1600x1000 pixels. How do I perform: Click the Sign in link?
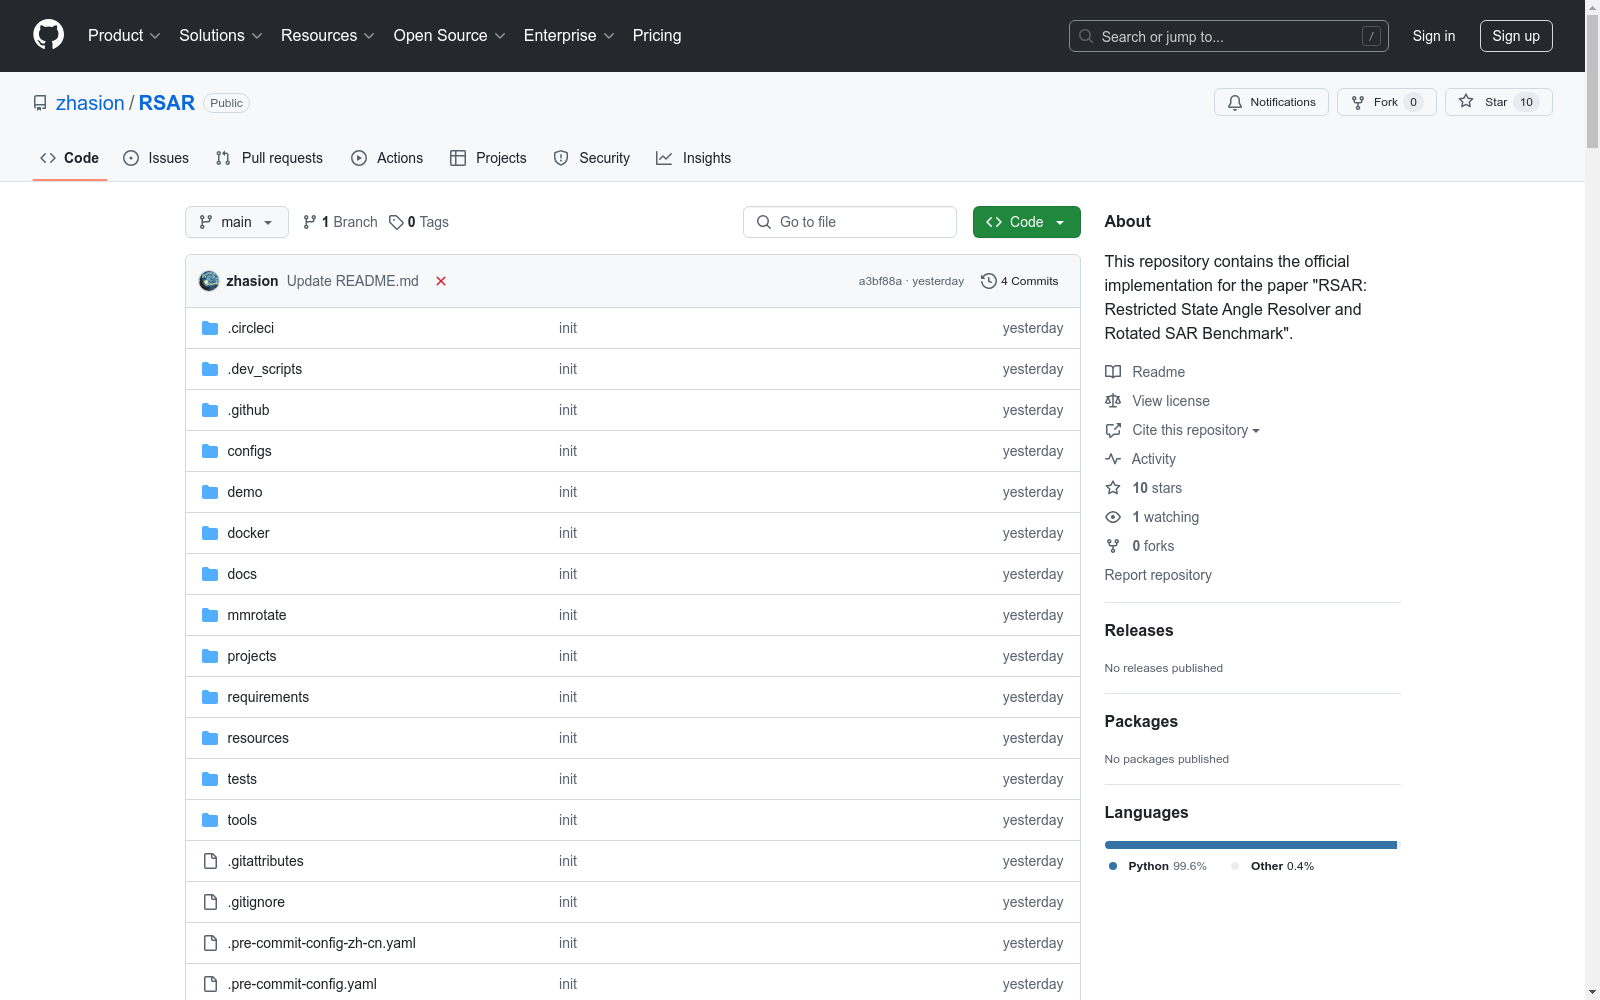(x=1434, y=36)
